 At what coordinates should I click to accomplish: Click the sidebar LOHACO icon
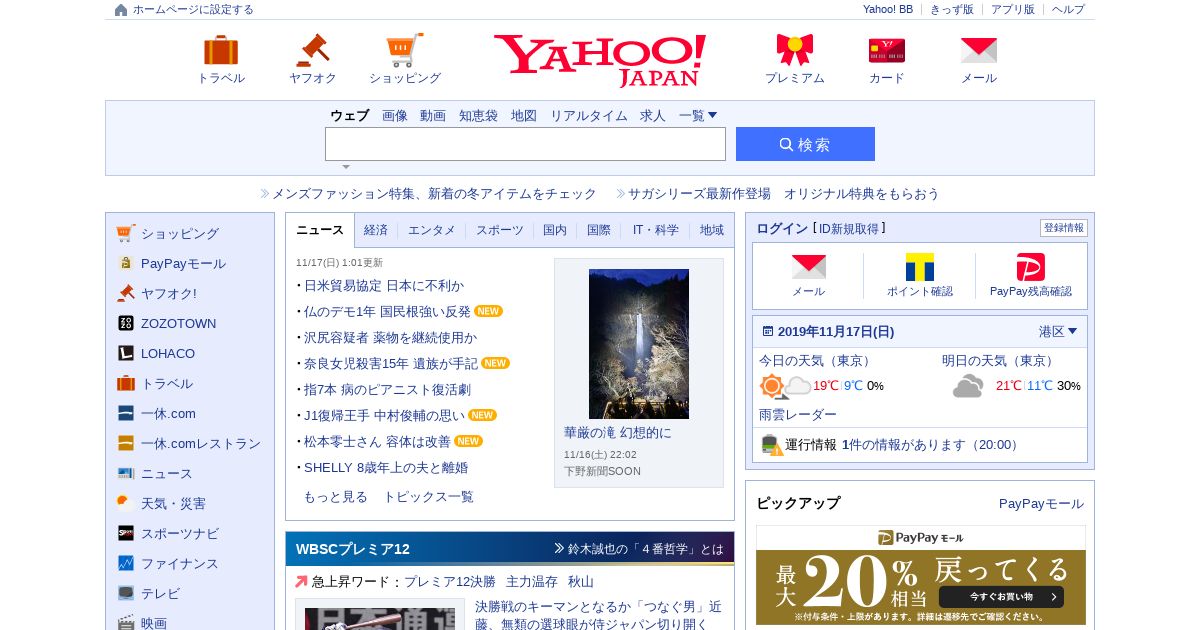click(x=125, y=353)
